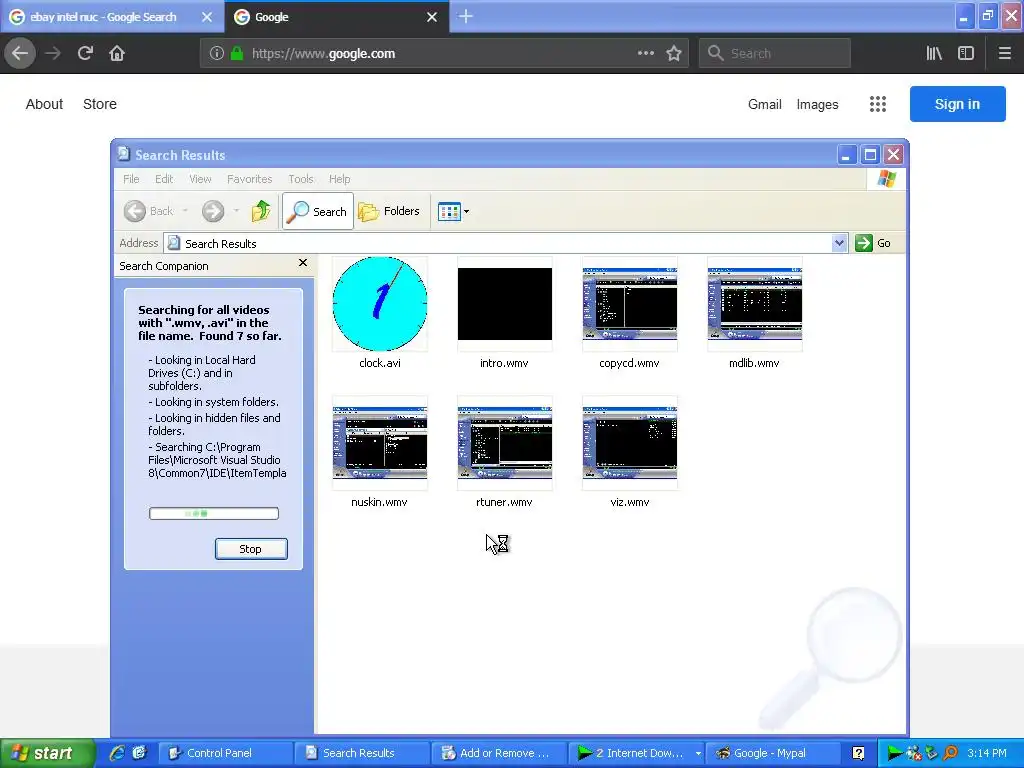
Task: Close the Search Companion pane
Action: 302,263
